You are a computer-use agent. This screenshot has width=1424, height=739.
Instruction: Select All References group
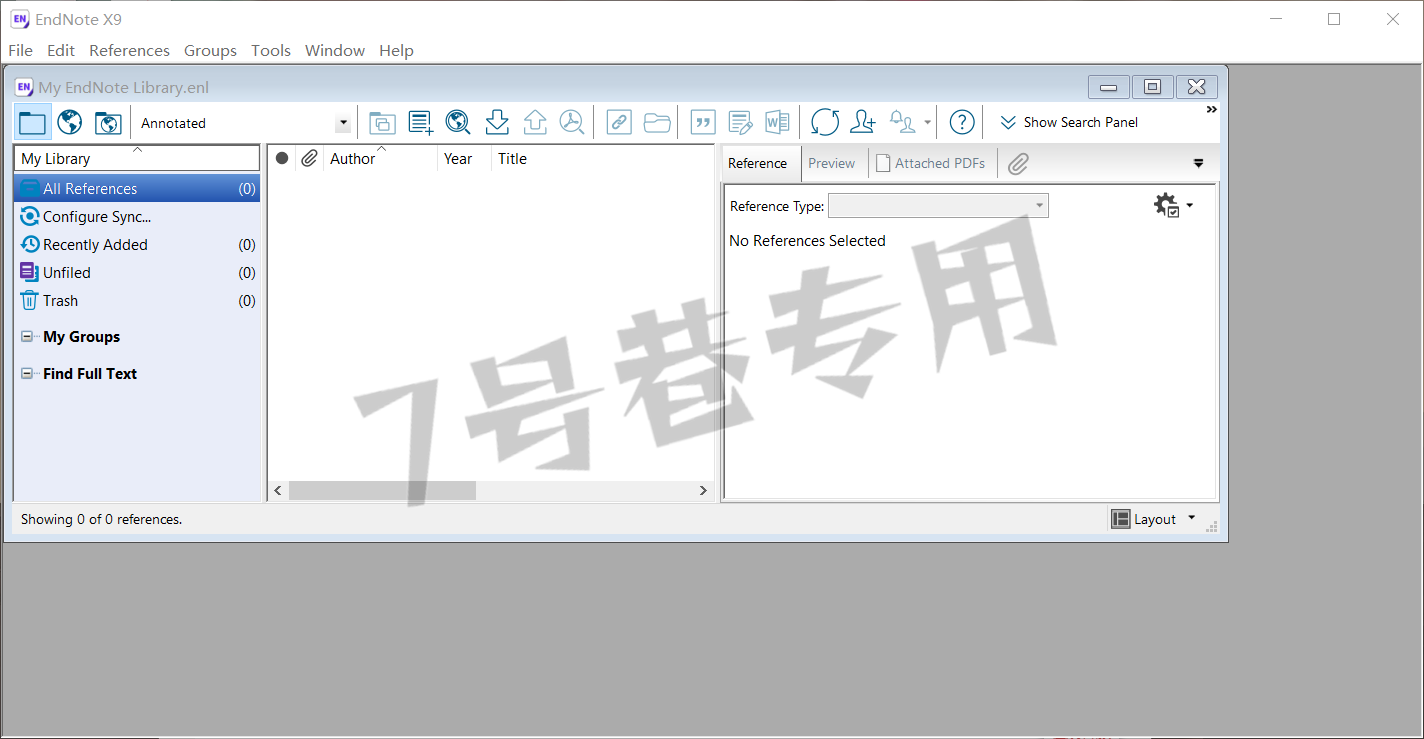pos(137,188)
